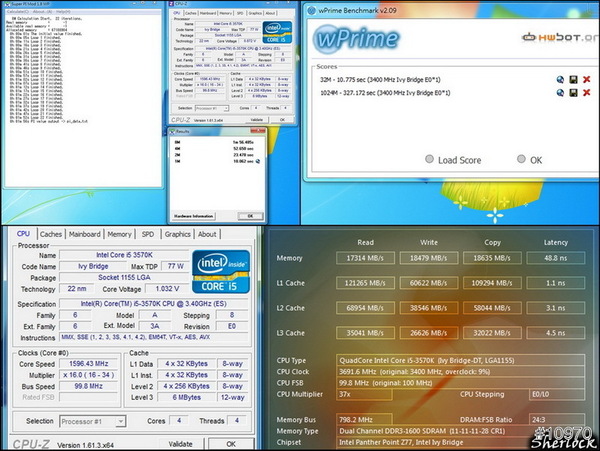
Task: Save the 32M wPrime score
Action: (573, 79)
